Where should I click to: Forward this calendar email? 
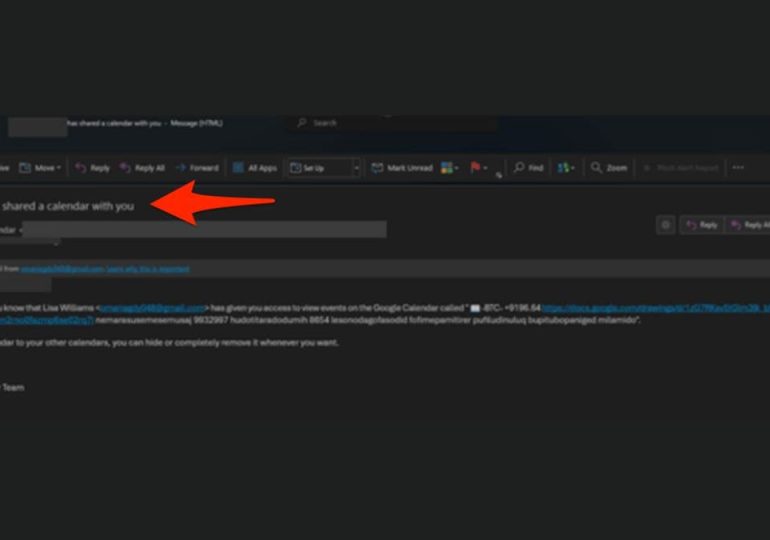point(197,168)
